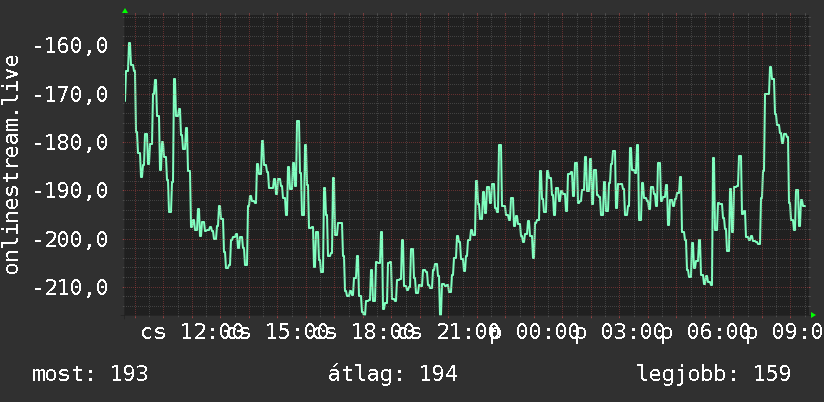Click the green arrow ending the x-axis
The height and width of the screenshot is (402, 824).
pyautogui.click(x=813, y=315)
